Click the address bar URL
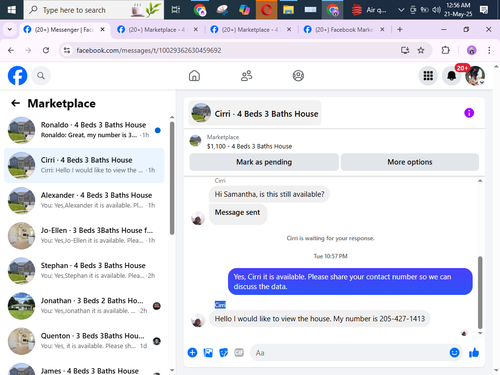Screen dimensions: 500x375 tap(149, 50)
